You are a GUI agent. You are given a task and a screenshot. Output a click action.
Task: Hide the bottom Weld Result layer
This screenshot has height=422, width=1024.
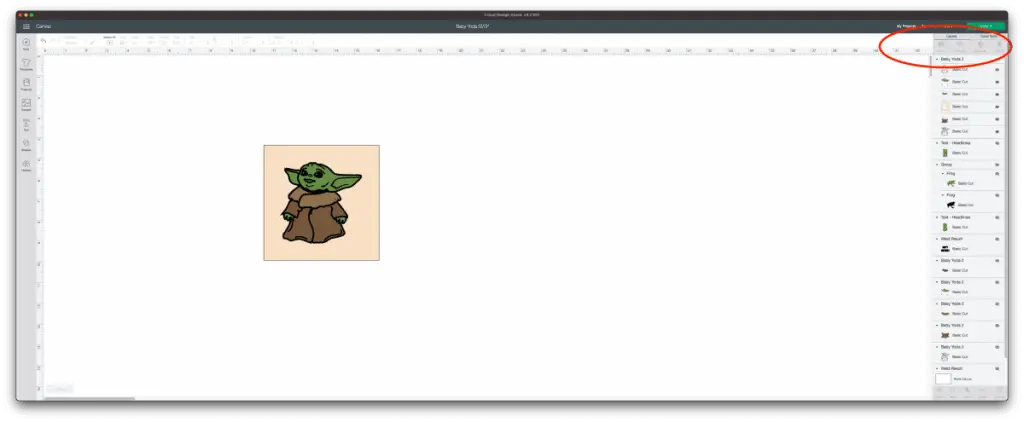(x=997, y=368)
